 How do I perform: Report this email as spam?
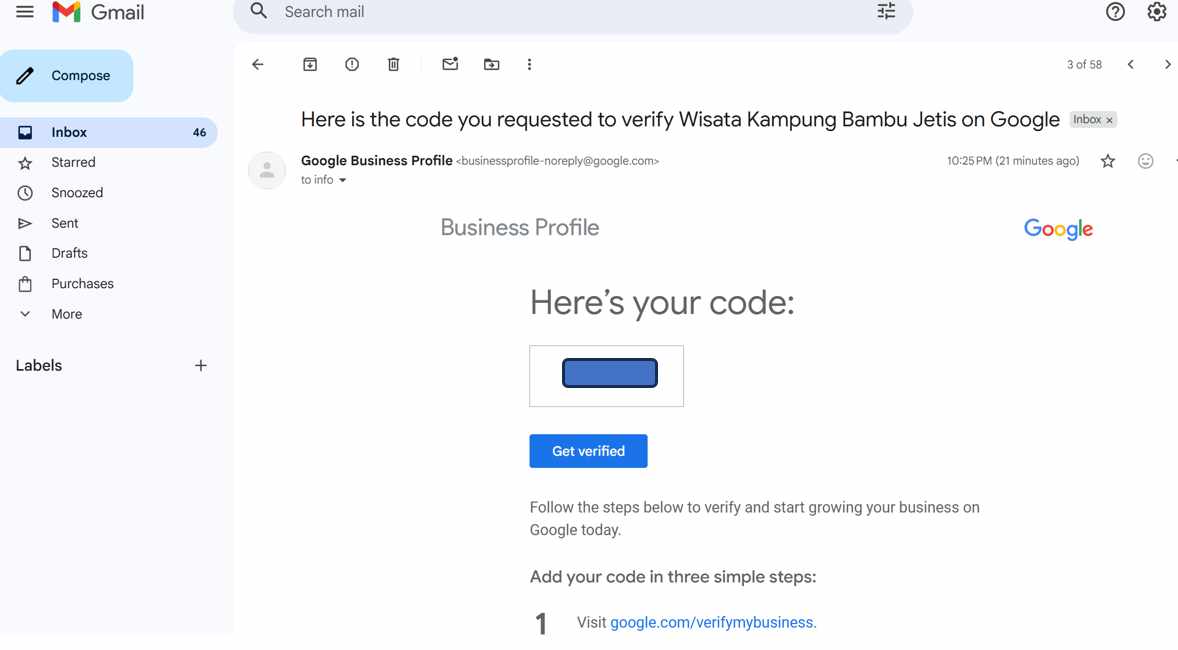[351, 63]
